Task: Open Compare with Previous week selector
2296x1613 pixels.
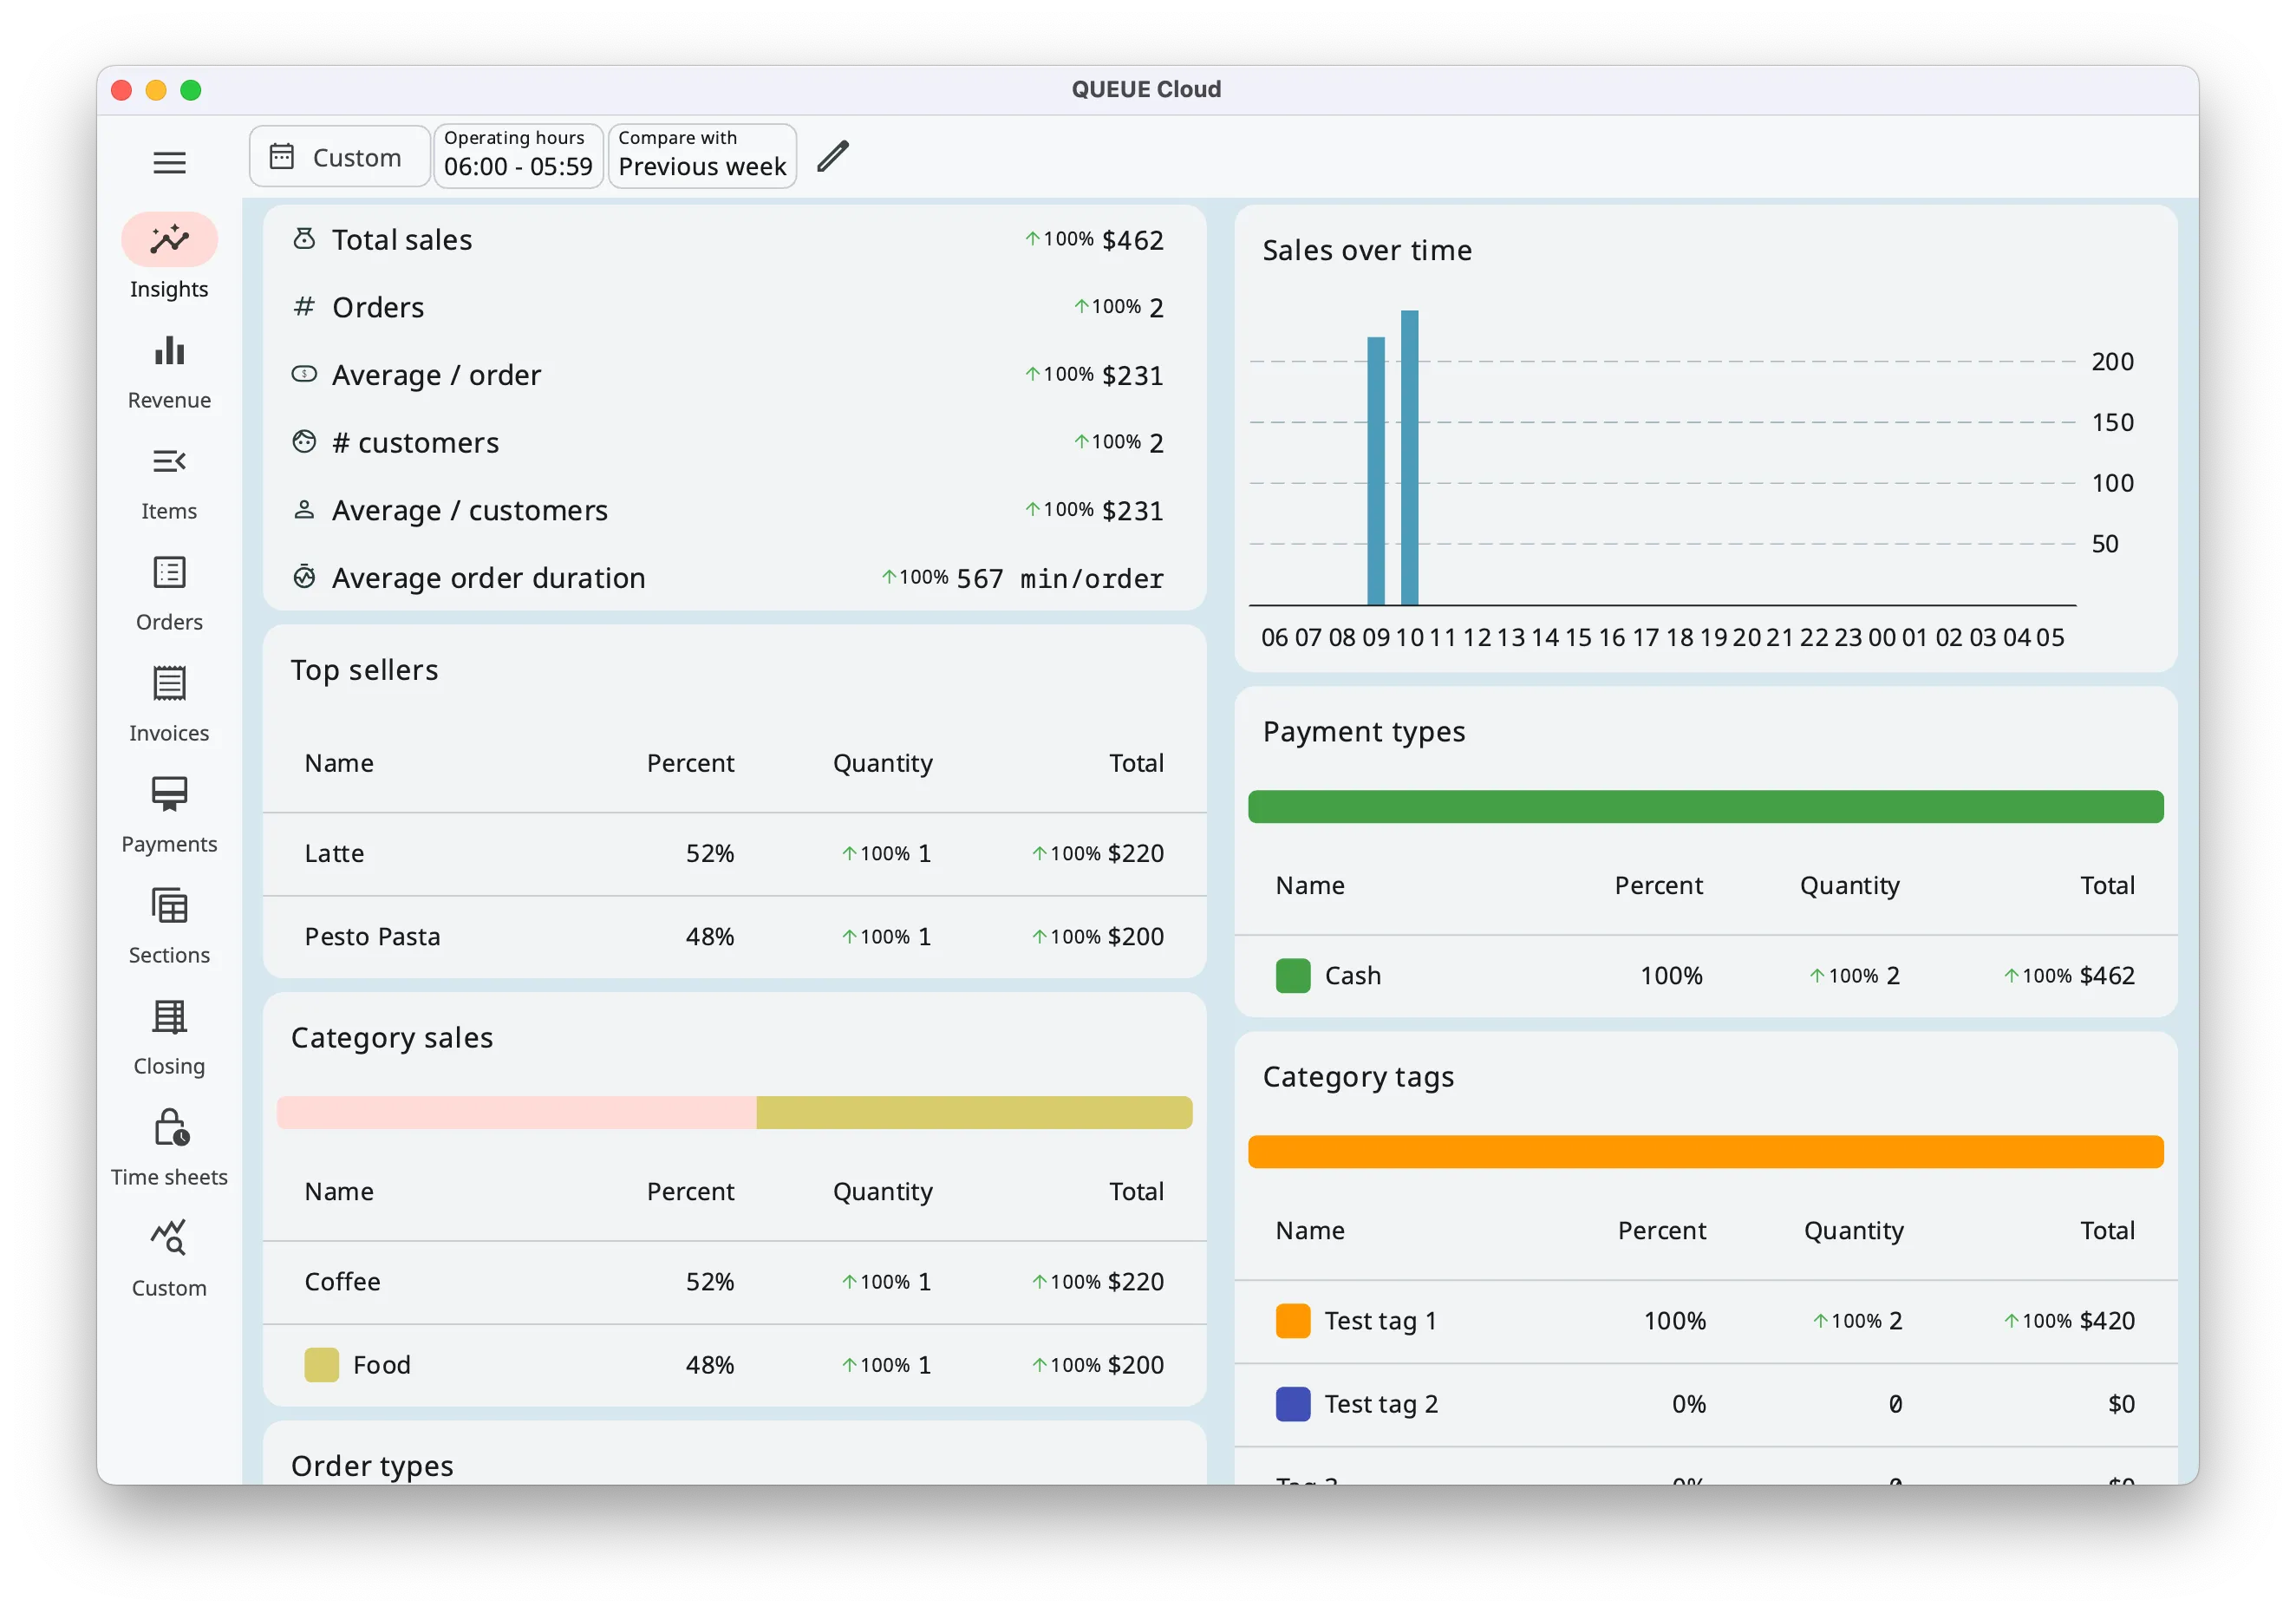Action: 702,156
